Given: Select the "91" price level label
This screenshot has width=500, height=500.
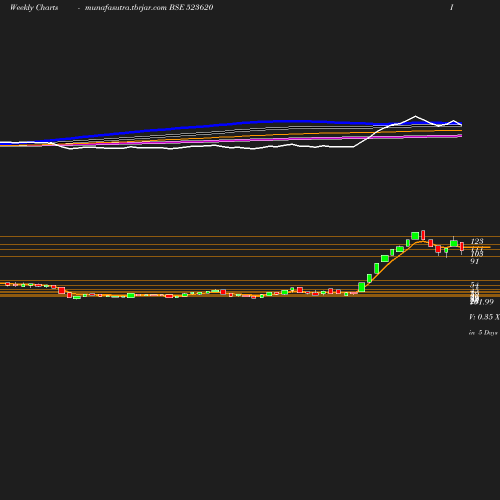Looking at the screenshot, I should (x=475, y=262).
